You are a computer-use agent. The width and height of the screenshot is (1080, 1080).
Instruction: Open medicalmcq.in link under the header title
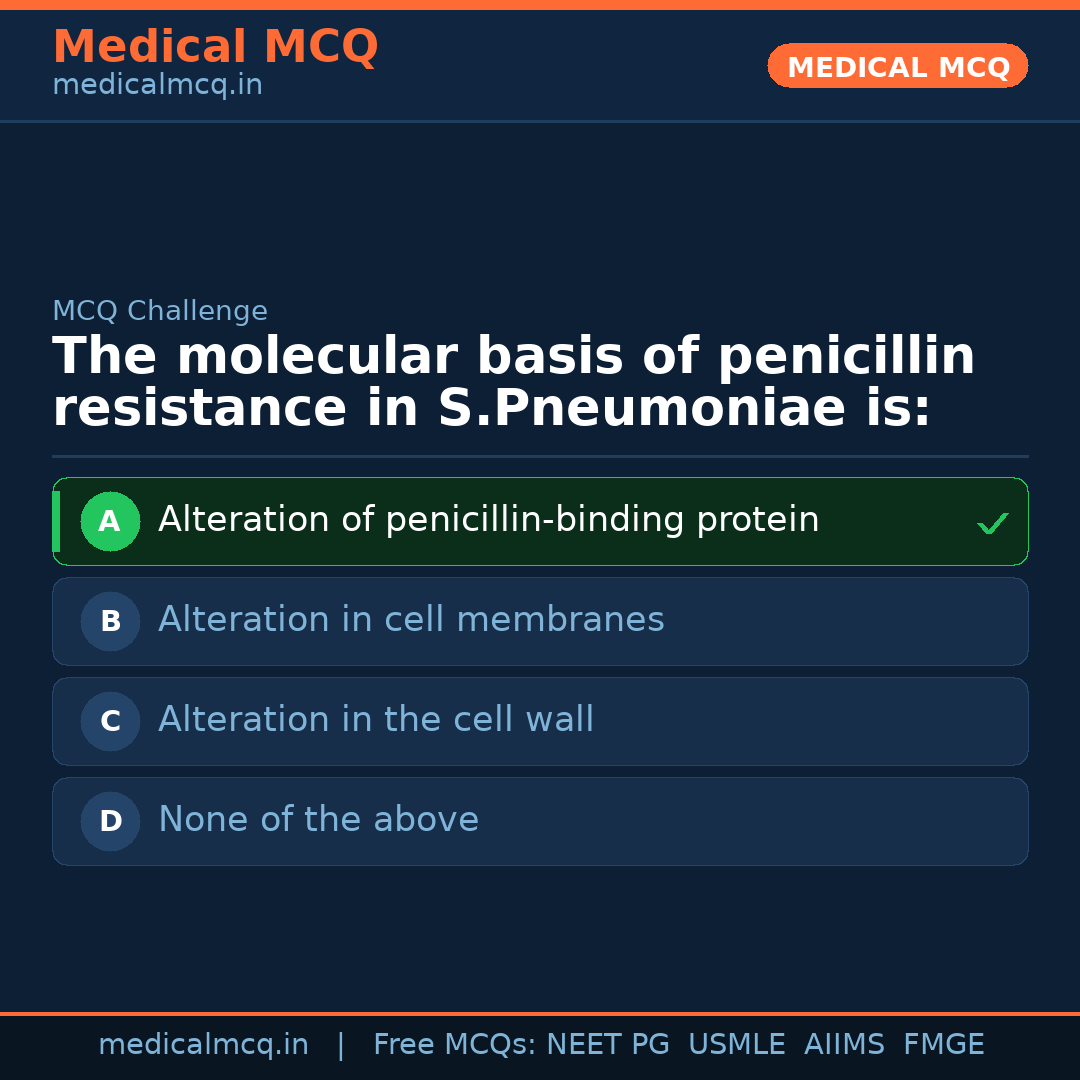[157, 85]
